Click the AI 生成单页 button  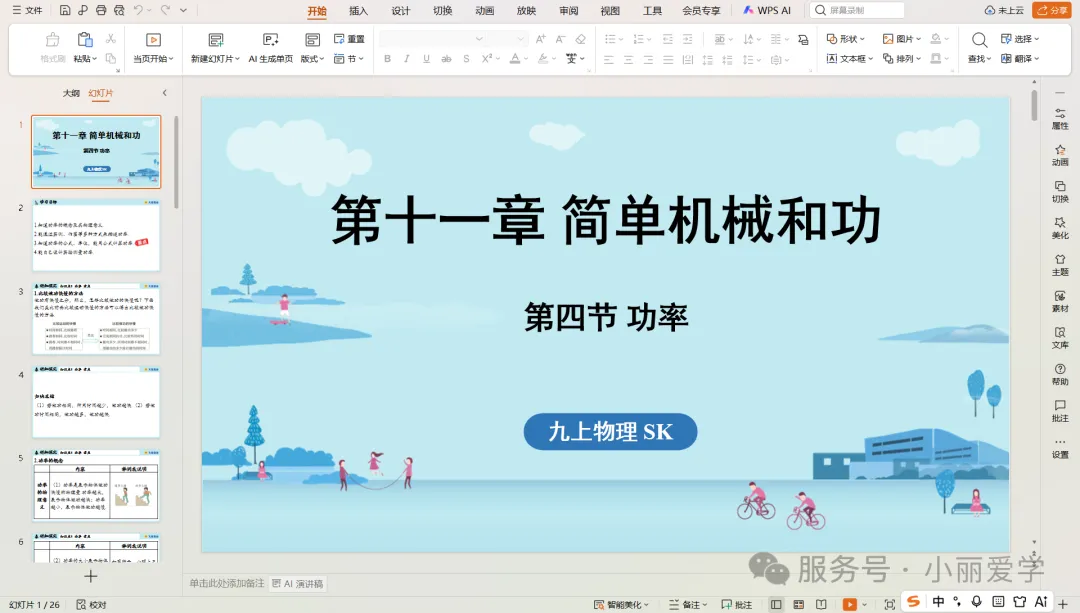tap(271, 48)
